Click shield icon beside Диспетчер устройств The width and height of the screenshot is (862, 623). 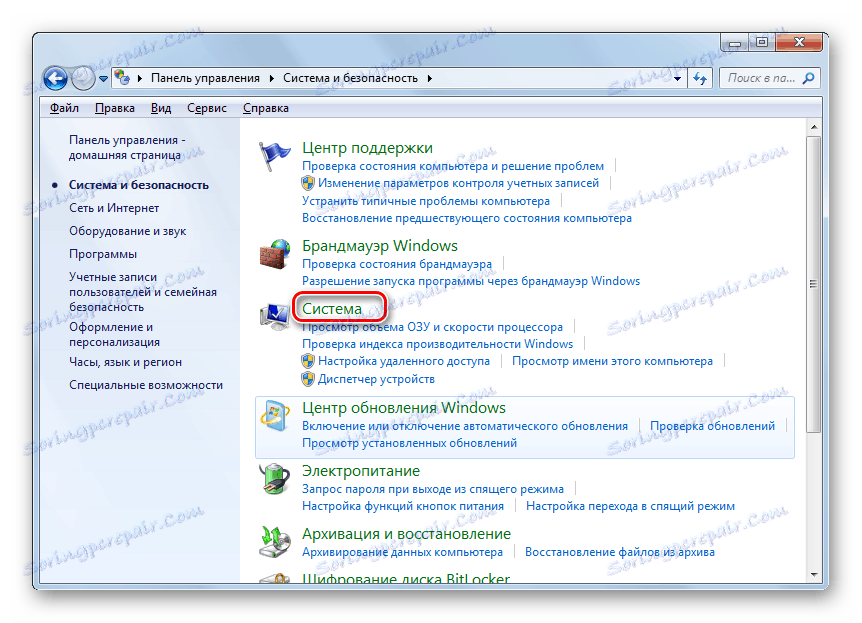308,379
